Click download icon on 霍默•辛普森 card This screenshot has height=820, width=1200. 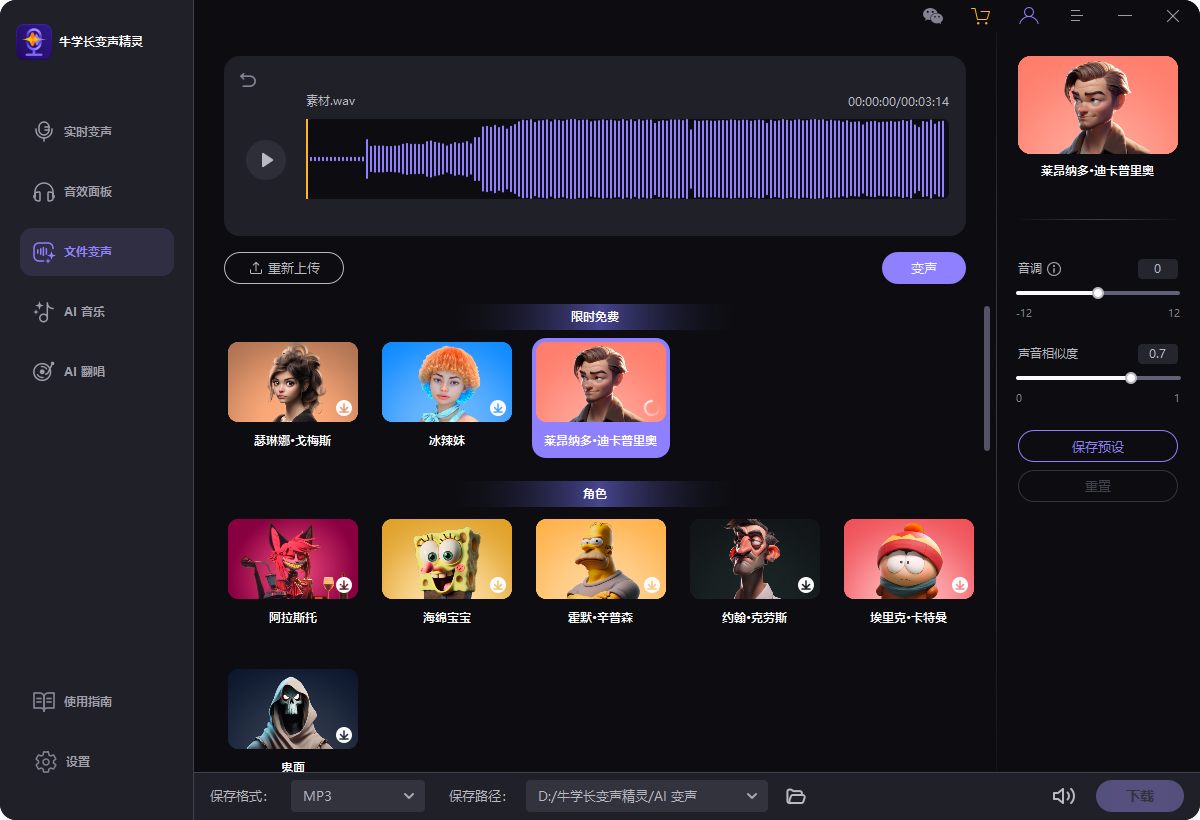pos(652,585)
